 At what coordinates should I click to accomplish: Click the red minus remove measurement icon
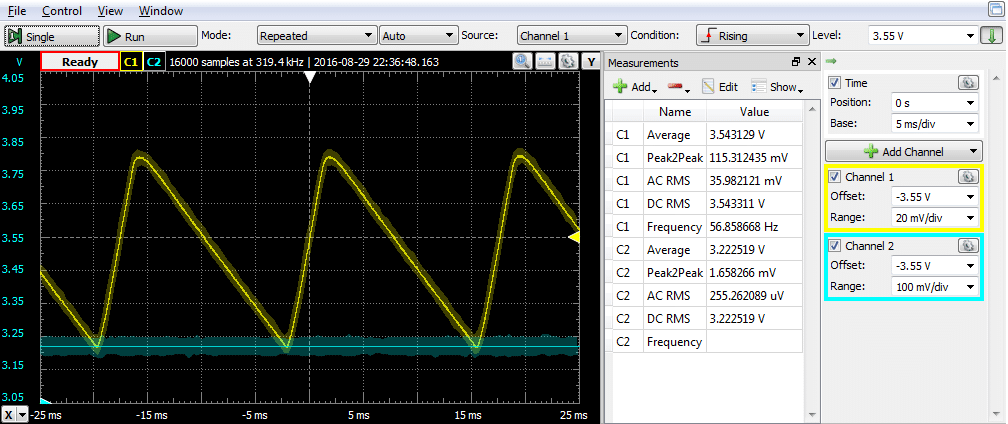[674, 85]
